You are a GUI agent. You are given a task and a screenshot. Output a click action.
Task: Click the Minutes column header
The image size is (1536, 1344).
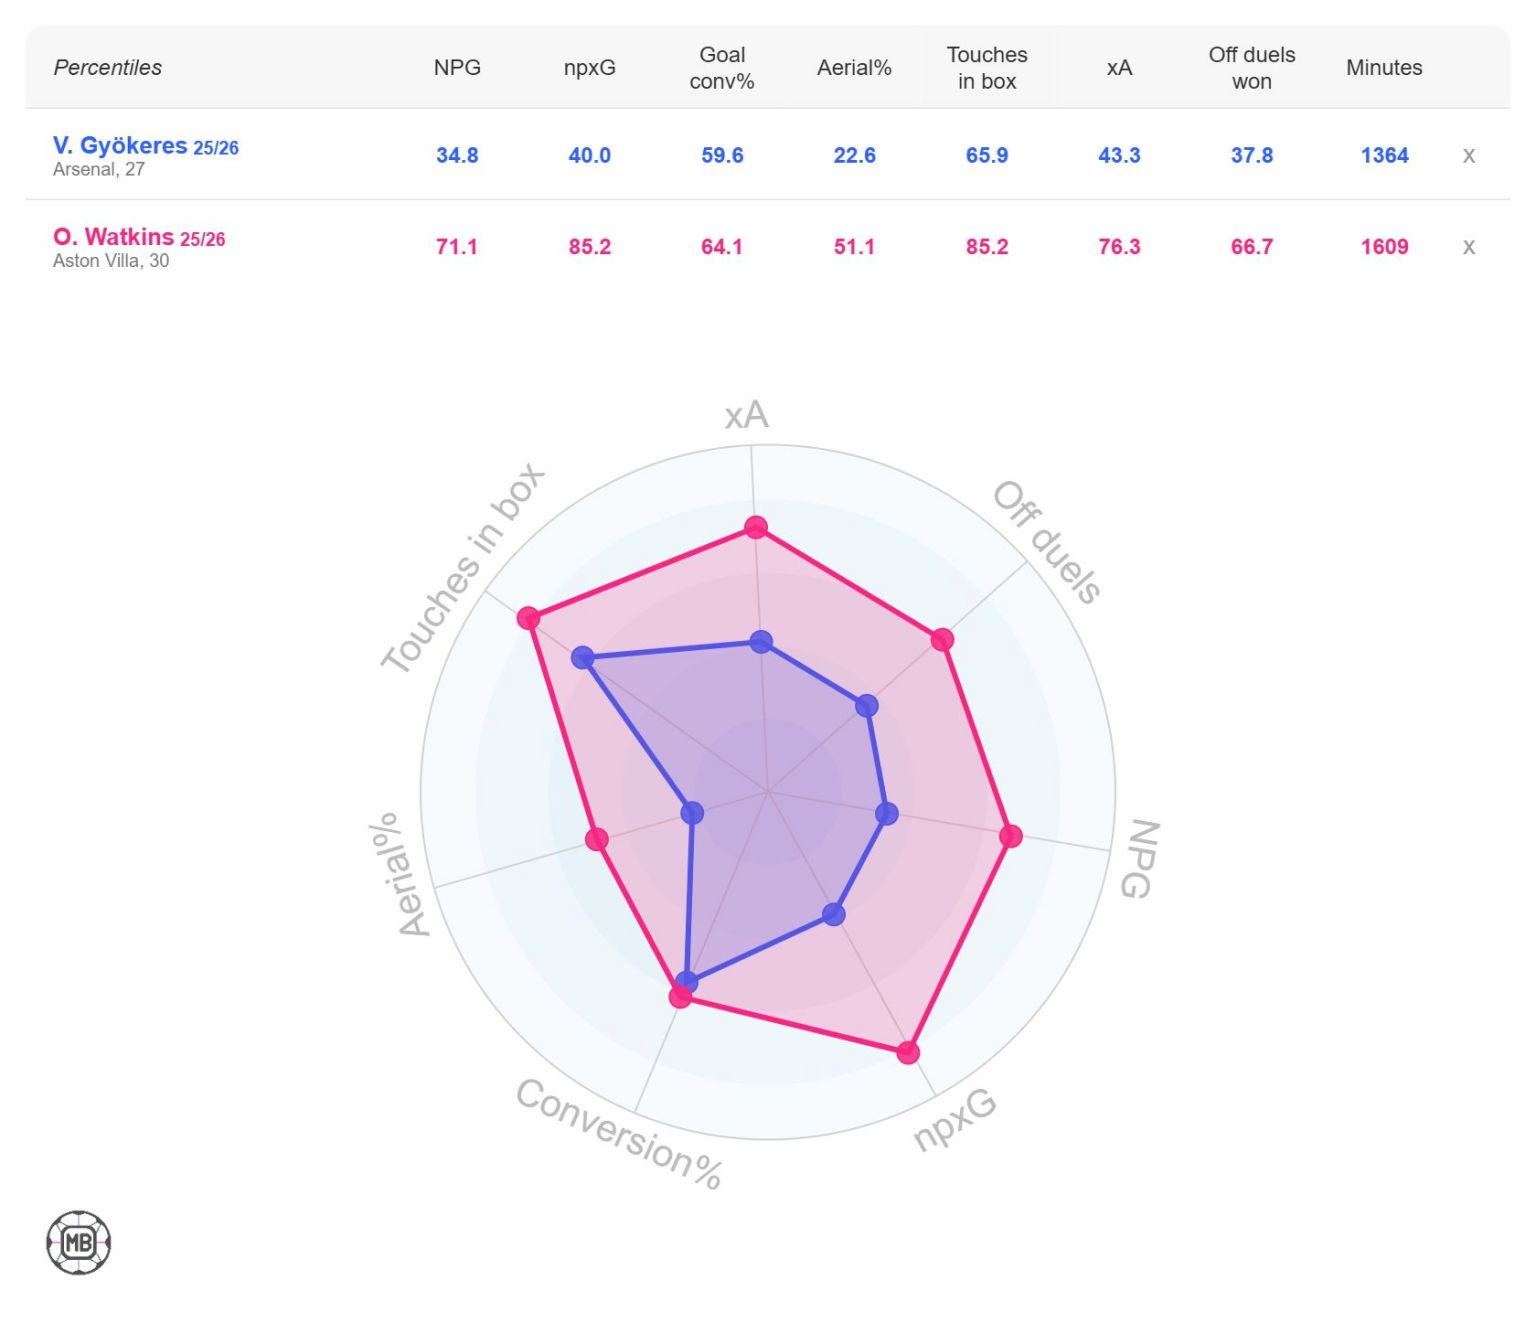click(1384, 68)
